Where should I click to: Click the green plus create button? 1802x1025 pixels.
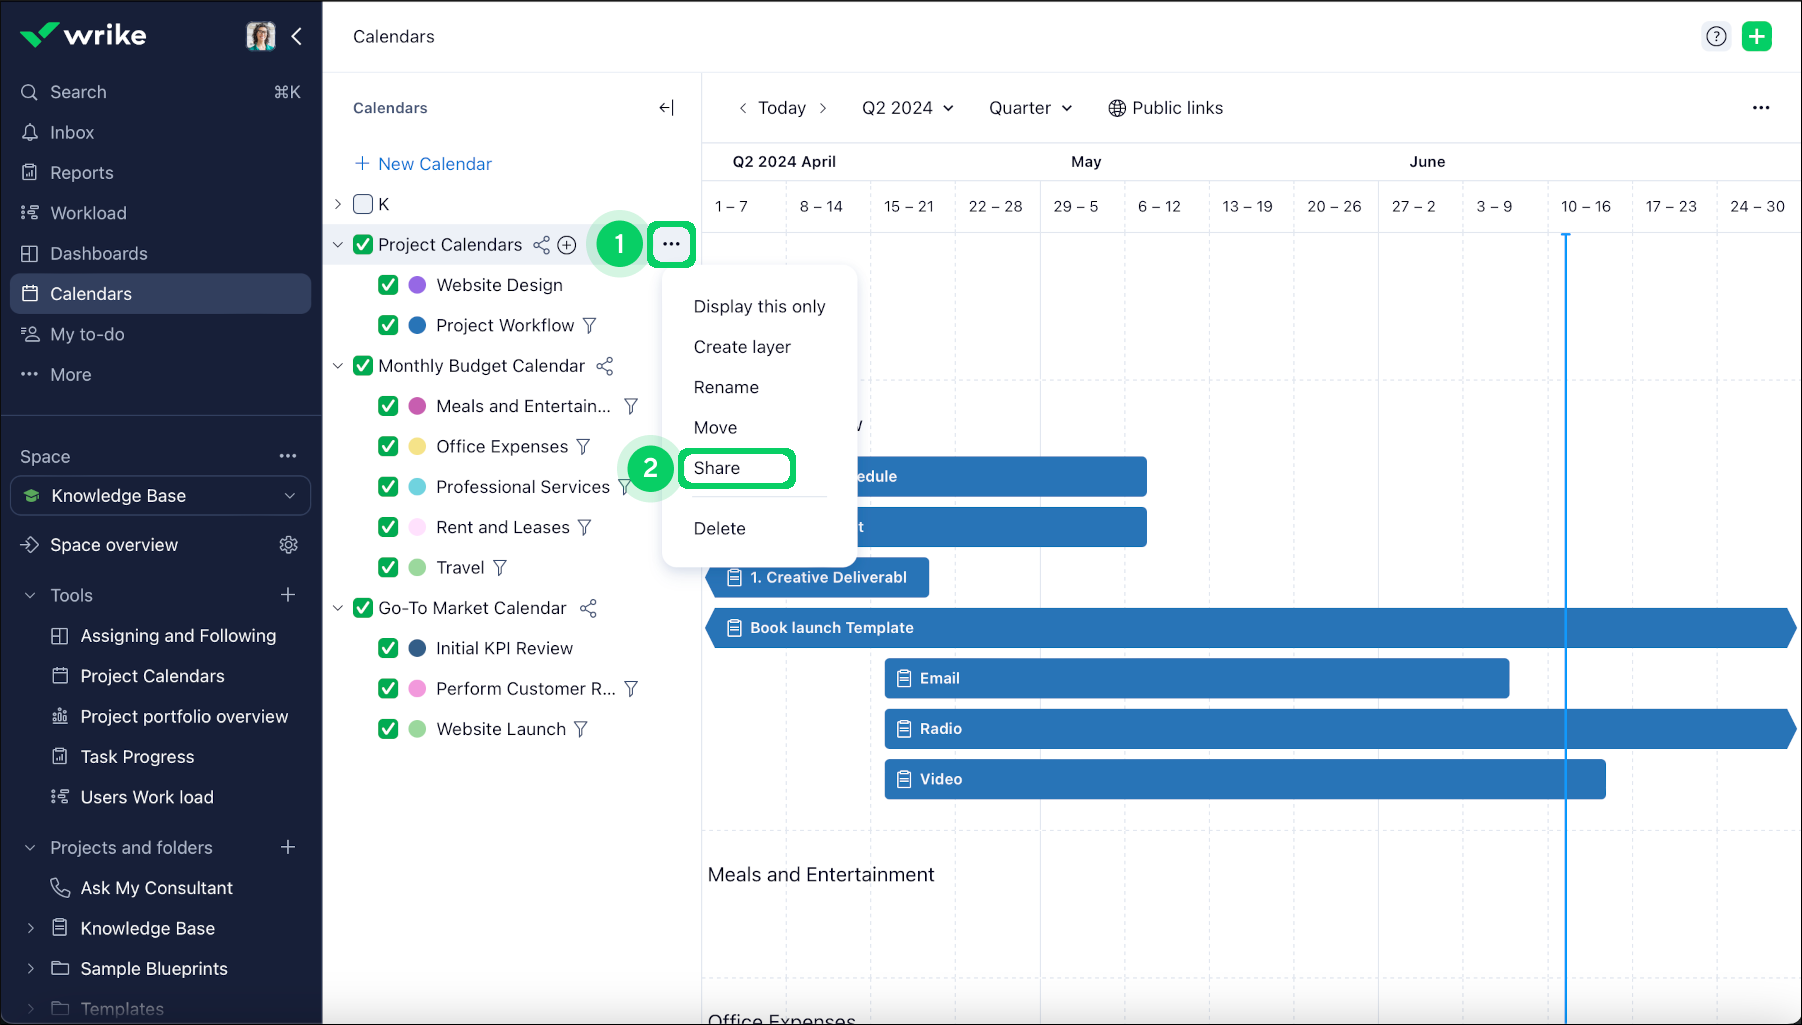[x=1756, y=37]
